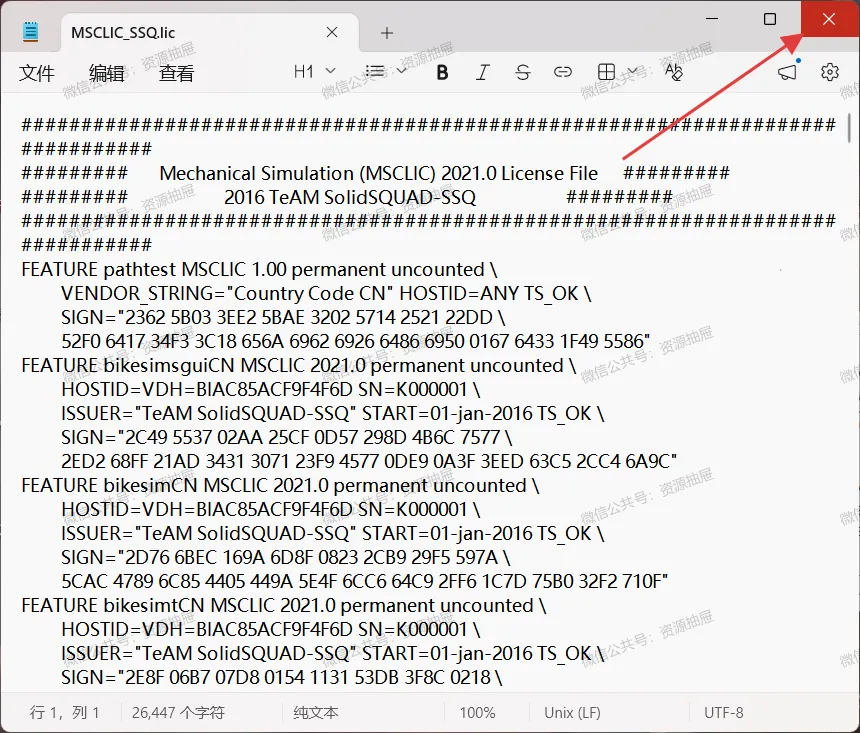The image size is (860, 733).
Task: Click the SIGN="2362 5B03 3EE2" line
Action: 283,318
